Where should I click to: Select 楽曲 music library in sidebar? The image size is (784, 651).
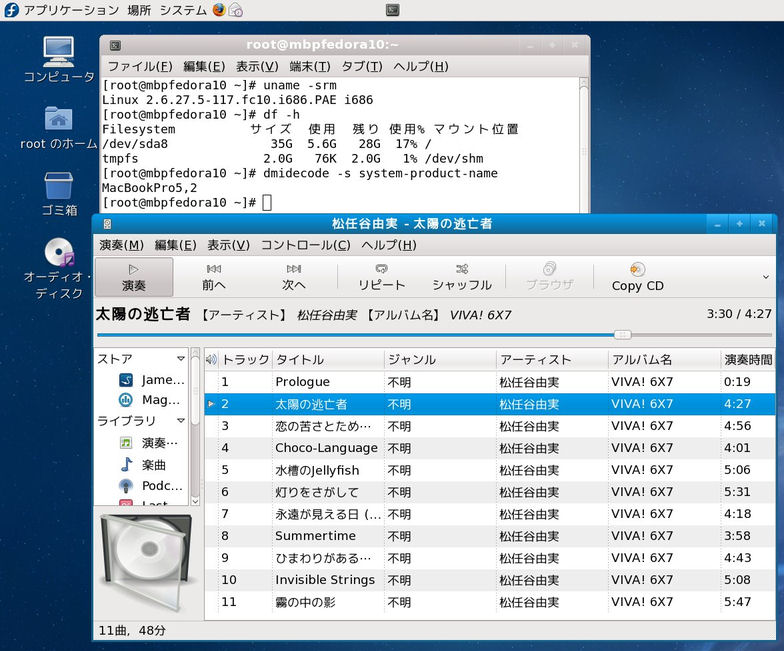coord(143,465)
